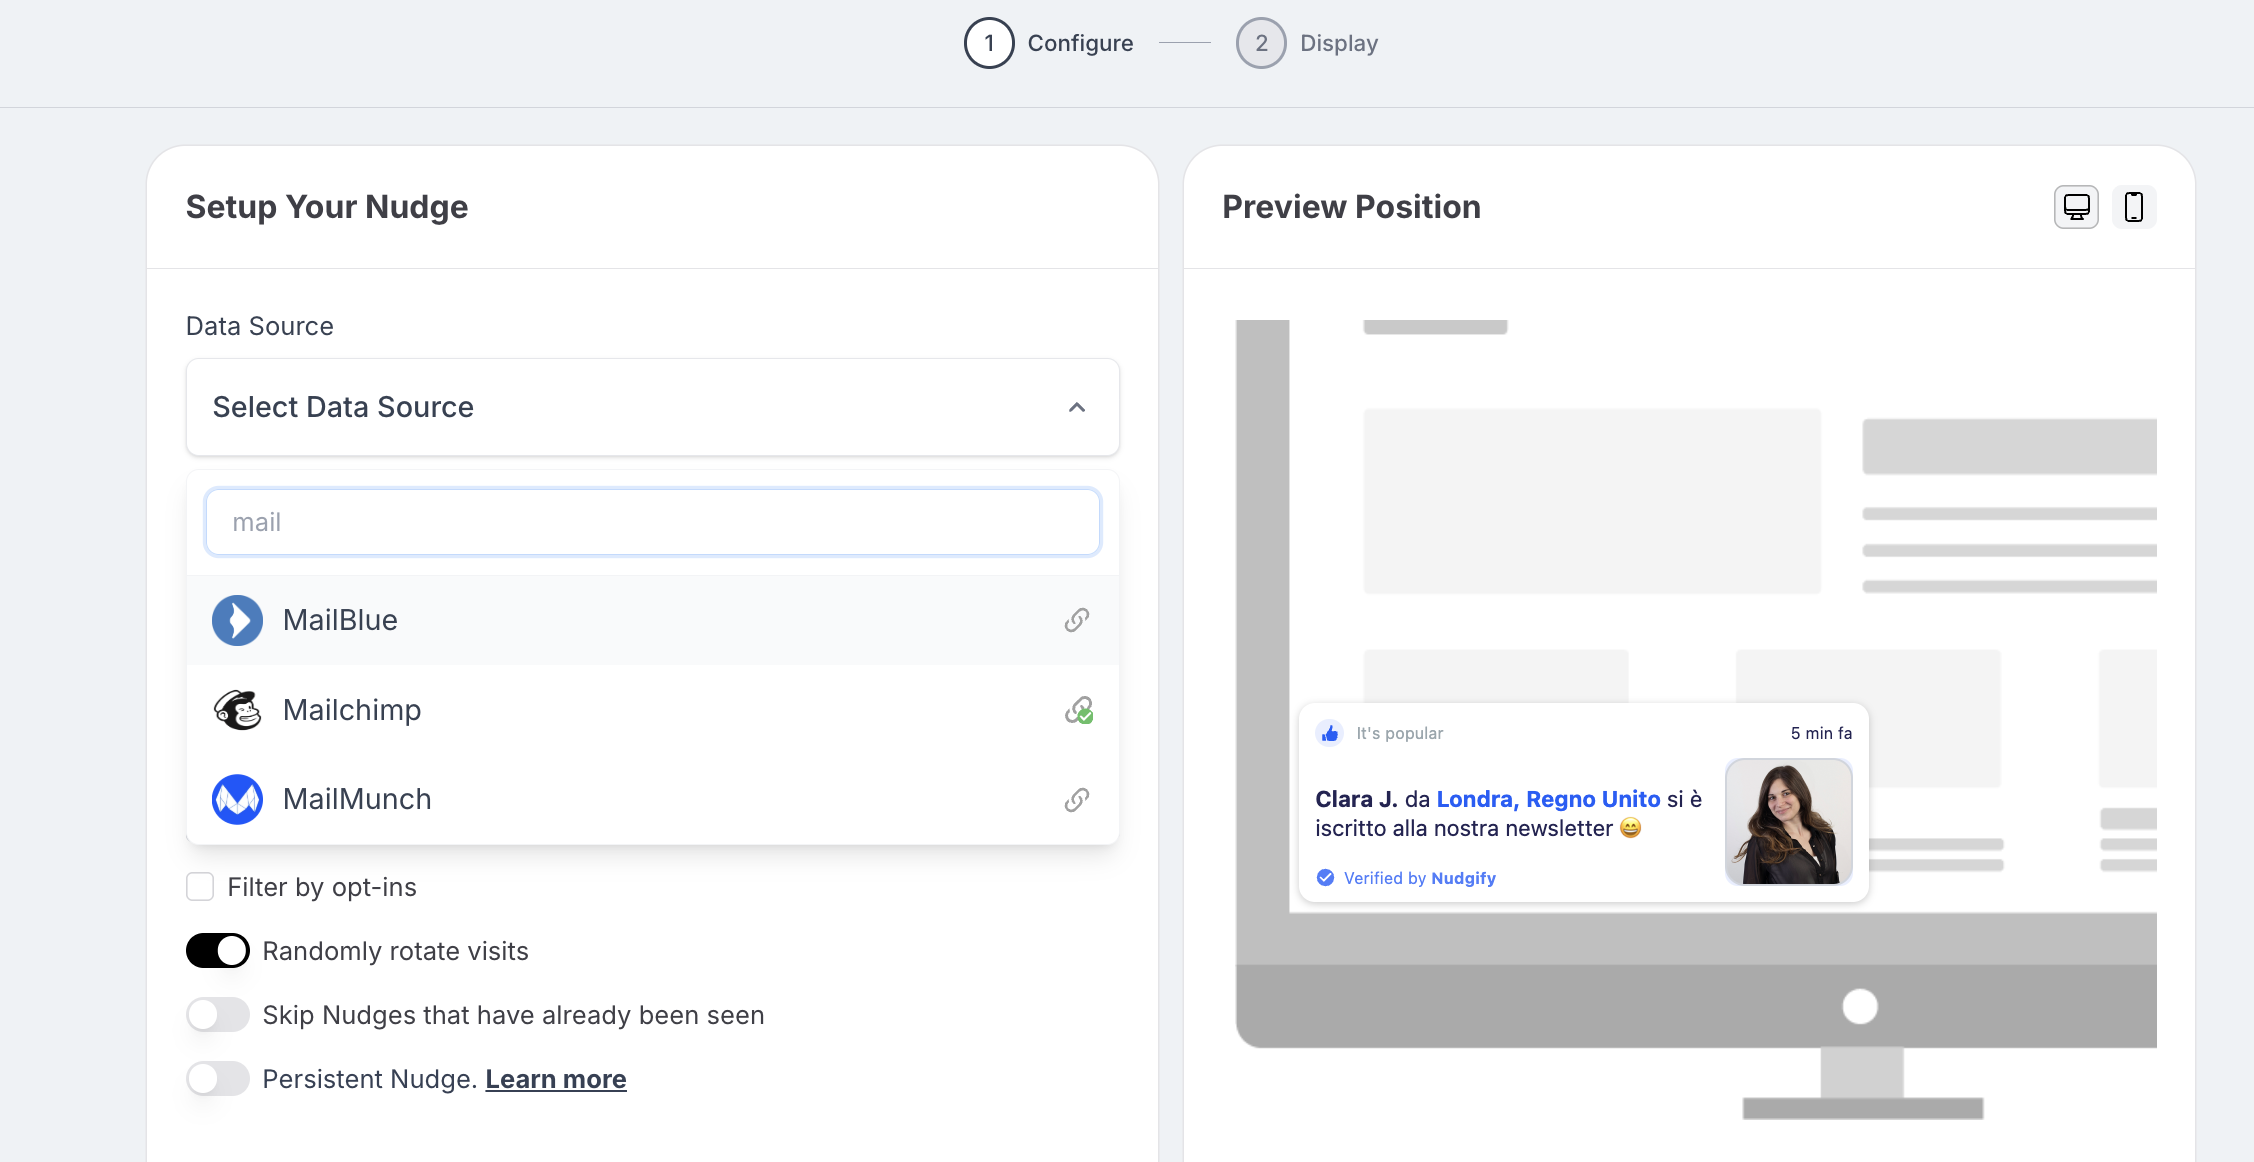Go to step 2 Display
Image resolution: width=2254 pixels, height=1162 pixels.
pos(1261,43)
